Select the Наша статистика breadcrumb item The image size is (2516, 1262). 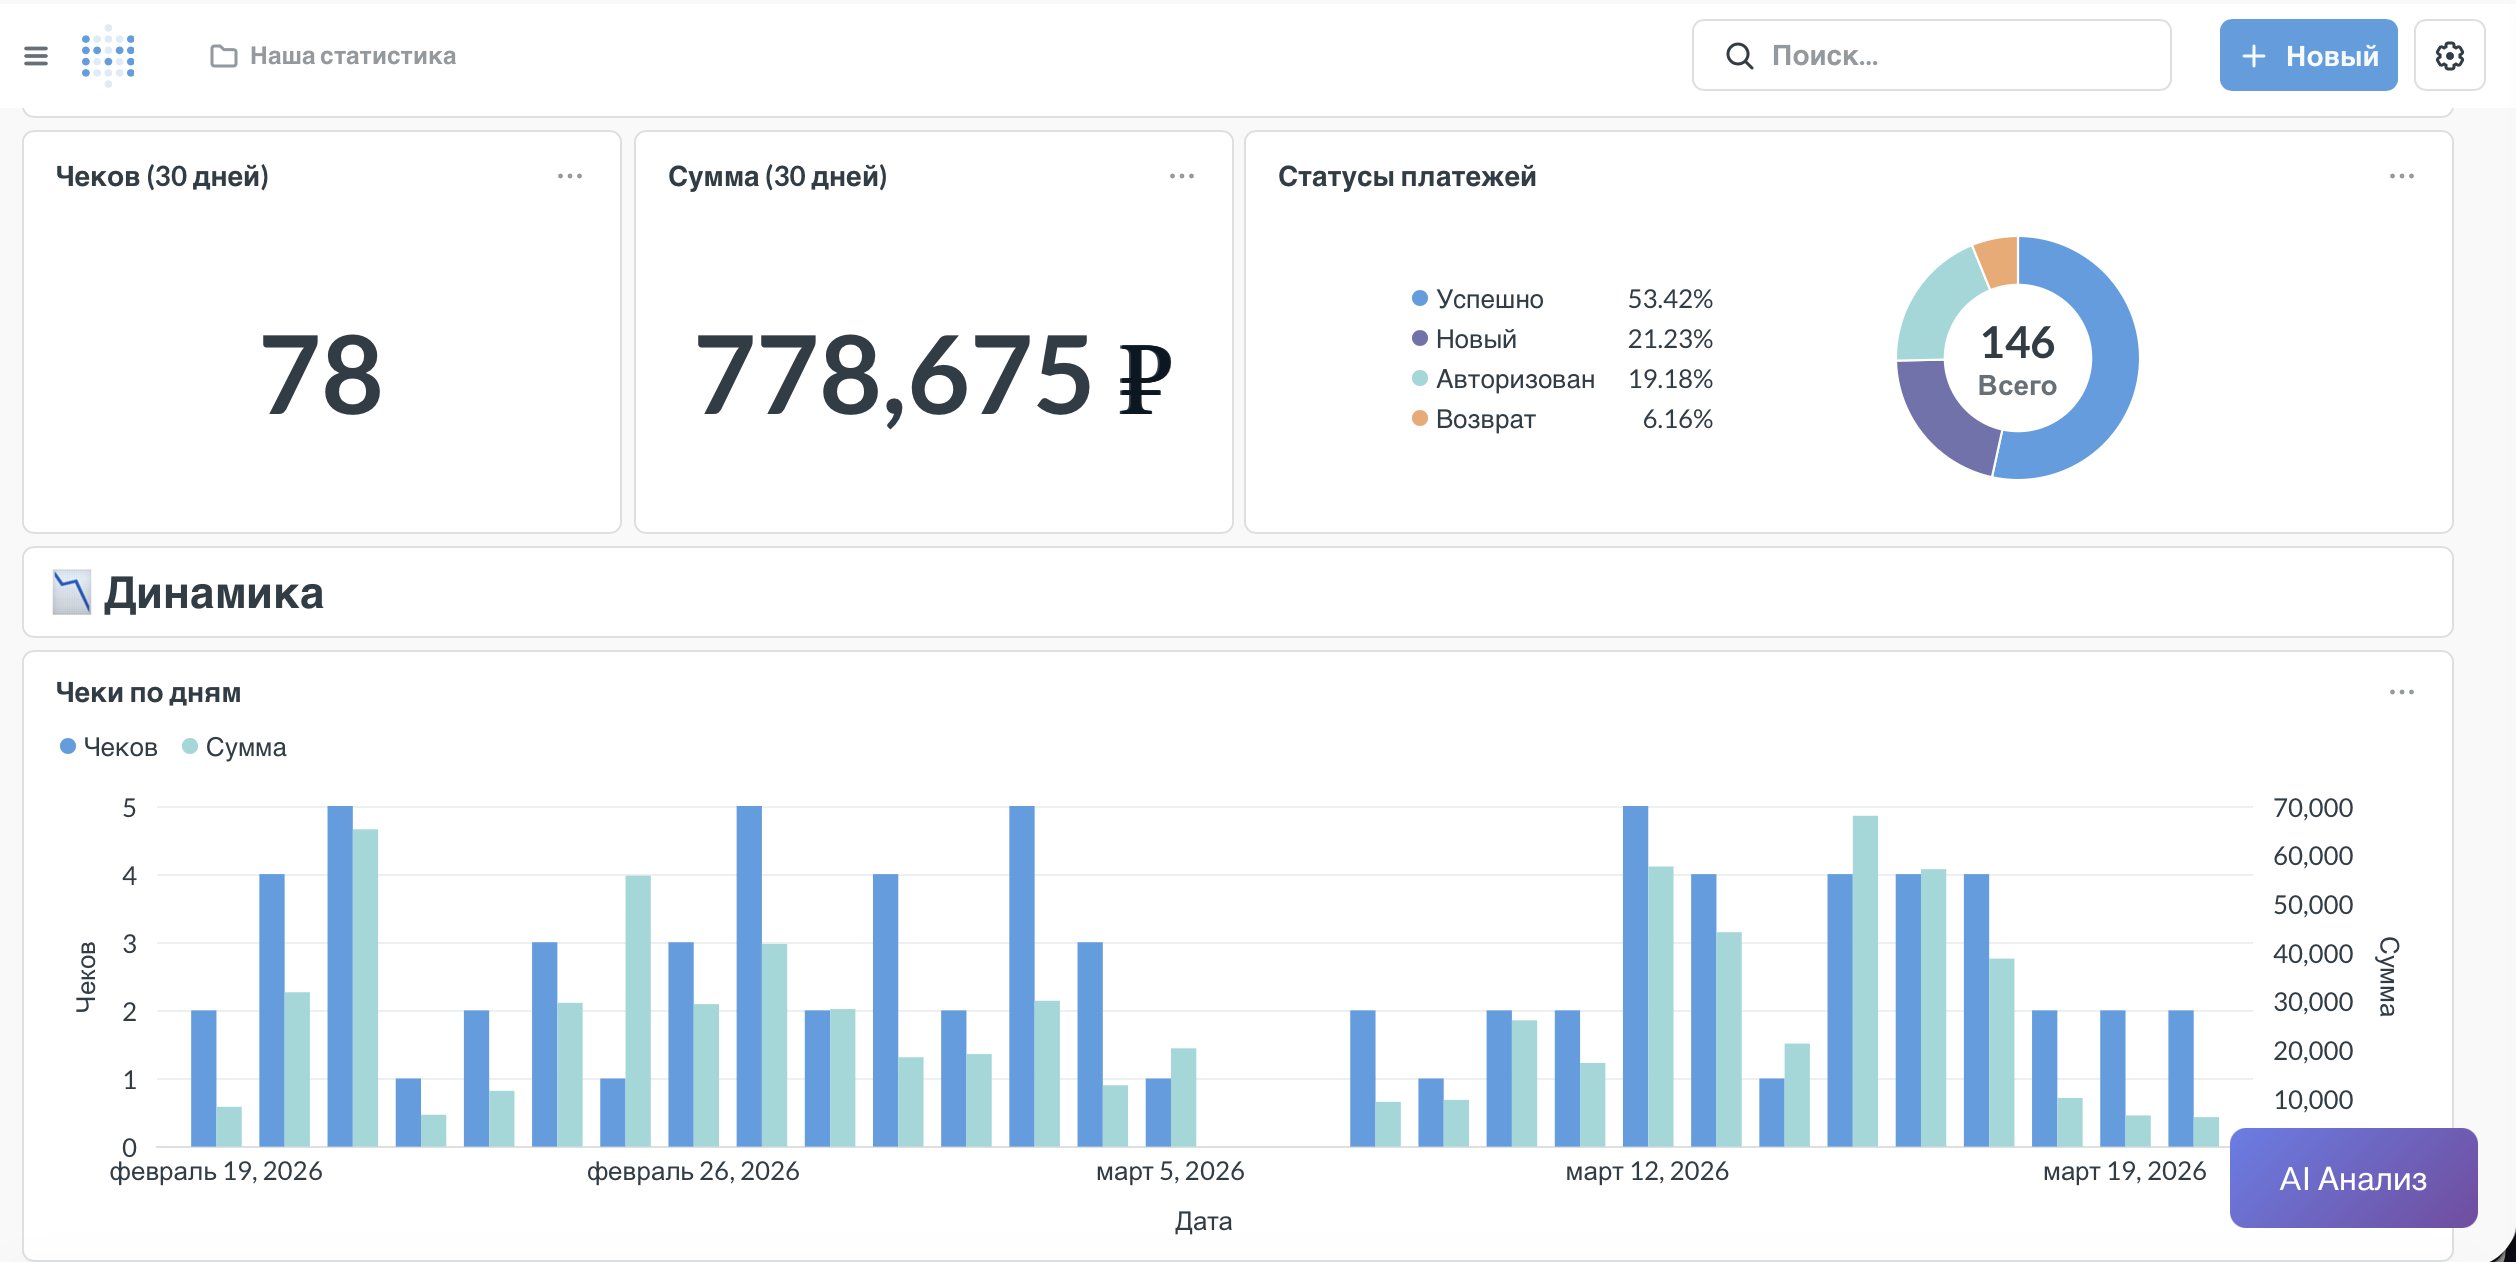[352, 55]
